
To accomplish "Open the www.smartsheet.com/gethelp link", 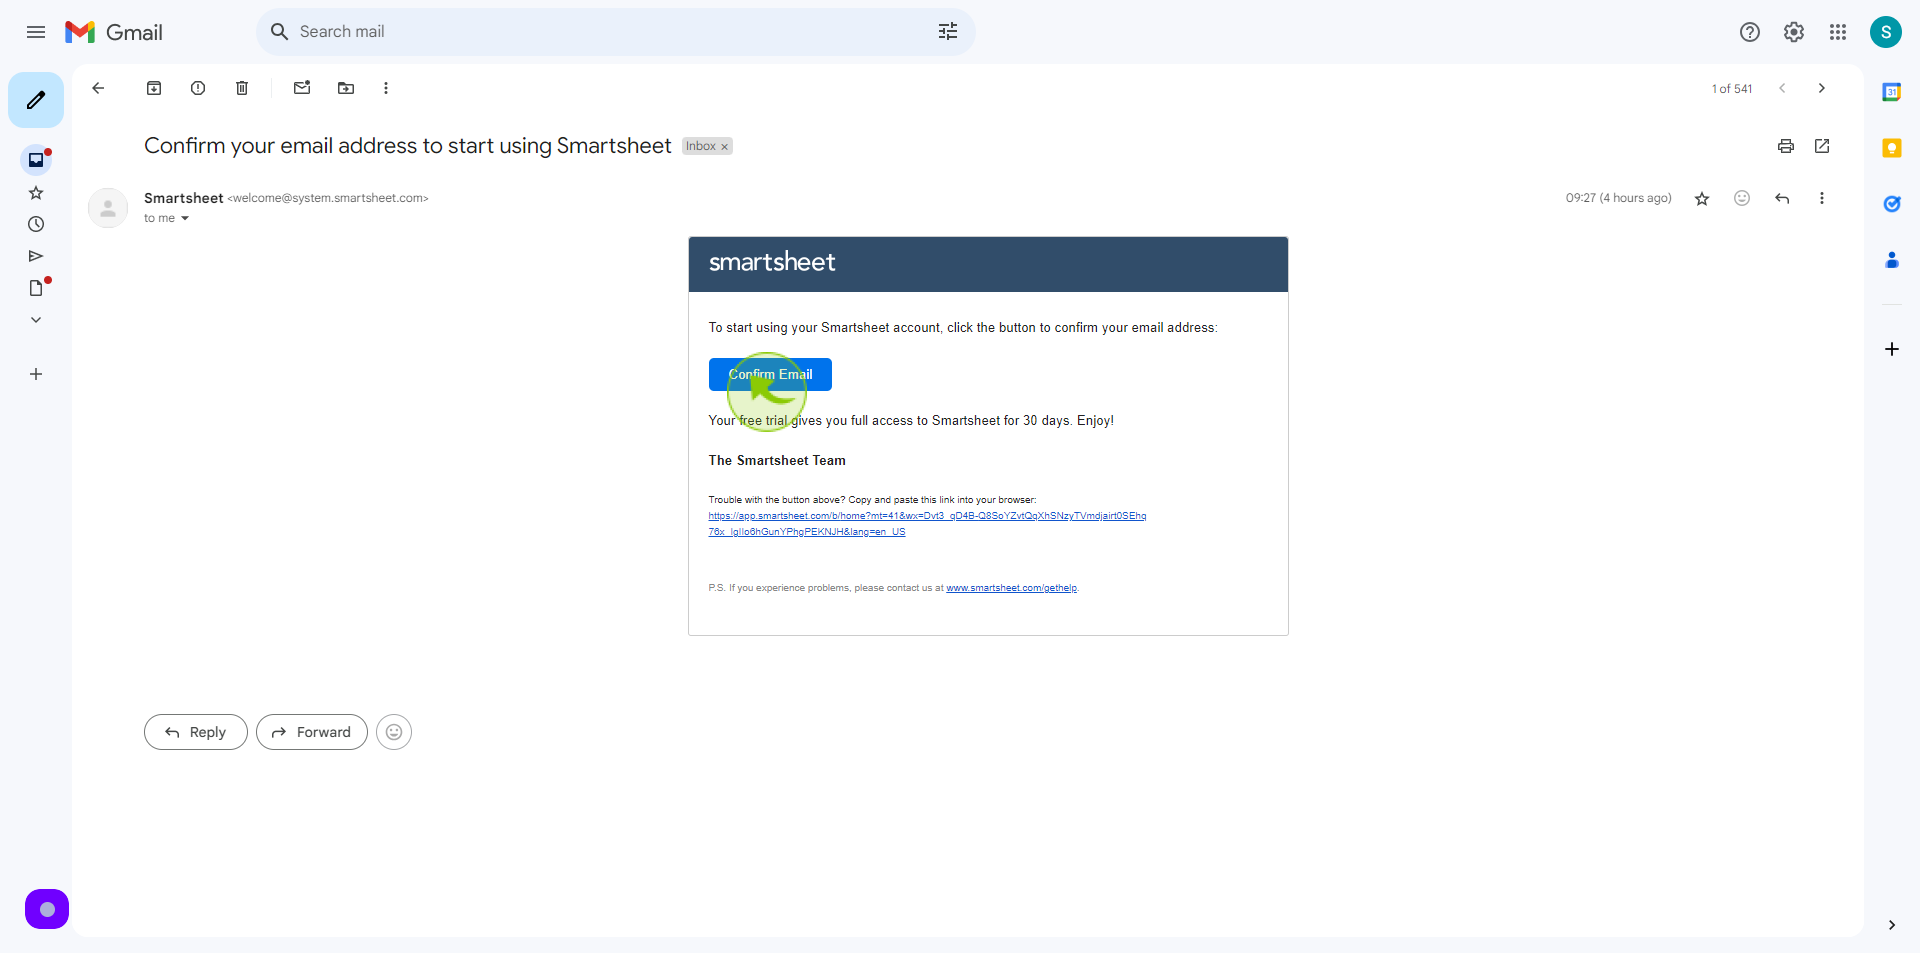I will 1011,588.
